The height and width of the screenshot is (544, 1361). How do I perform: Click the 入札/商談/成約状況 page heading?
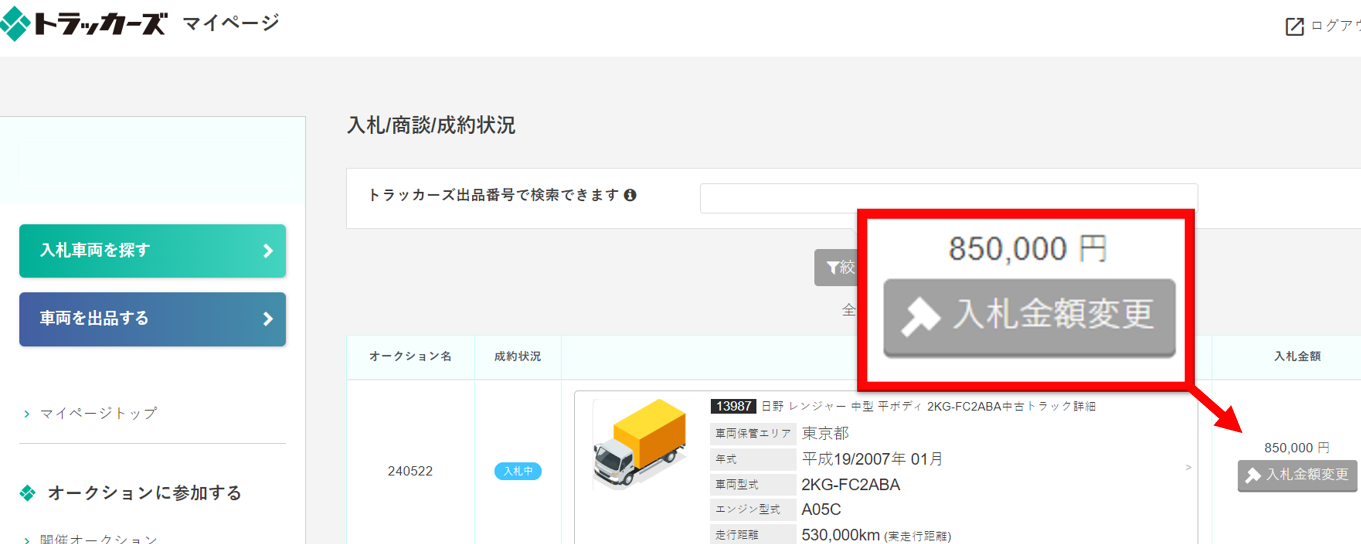tap(431, 126)
